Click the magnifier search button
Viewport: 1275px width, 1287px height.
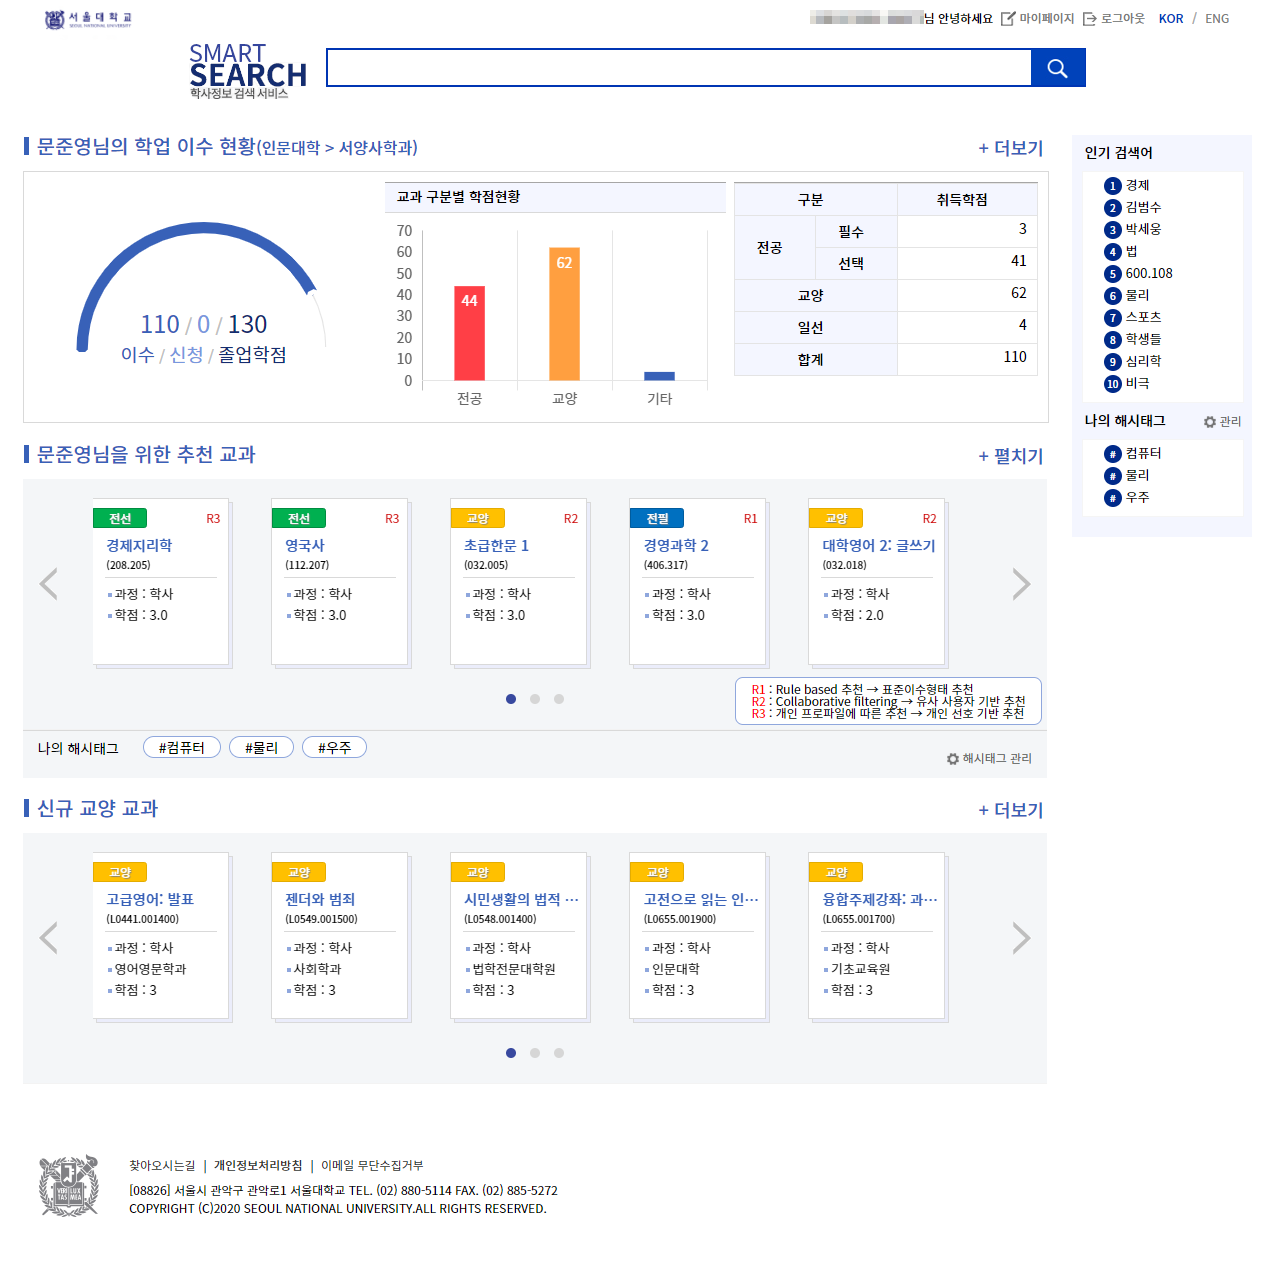point(1057,68)
